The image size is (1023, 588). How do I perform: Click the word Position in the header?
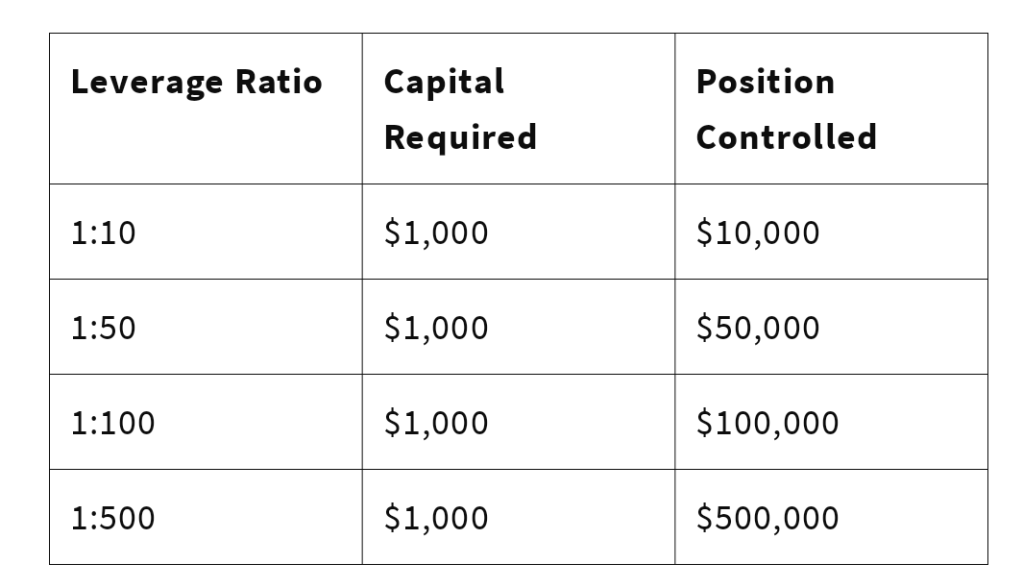pos(765,83)
